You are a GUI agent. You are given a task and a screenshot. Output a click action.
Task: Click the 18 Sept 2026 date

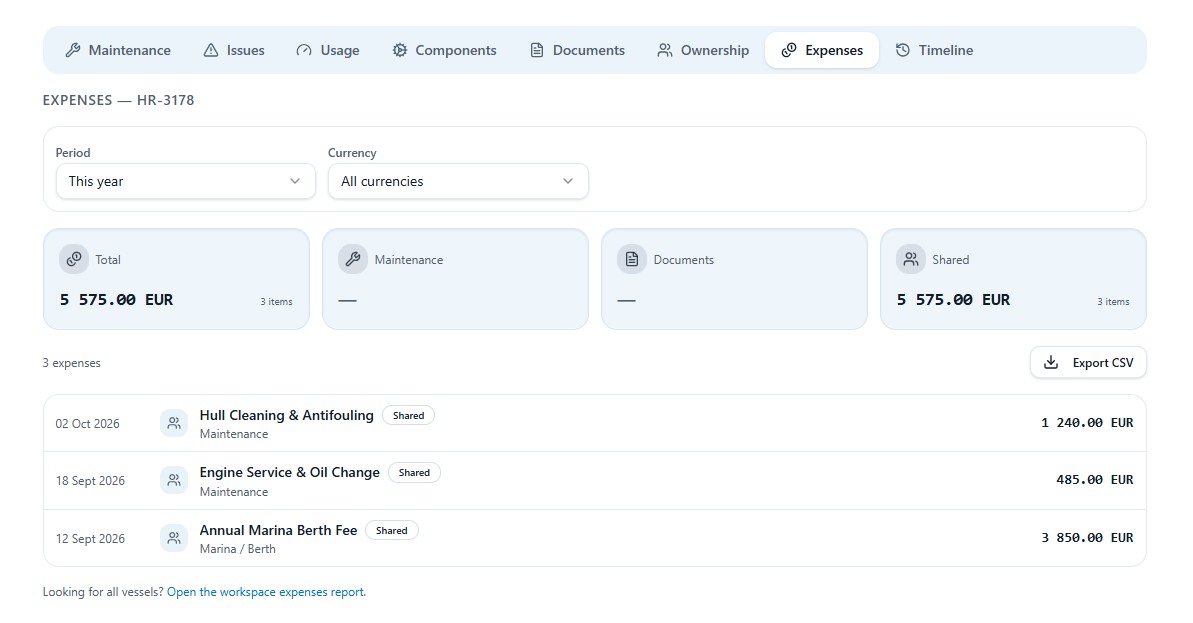(91, 481)
